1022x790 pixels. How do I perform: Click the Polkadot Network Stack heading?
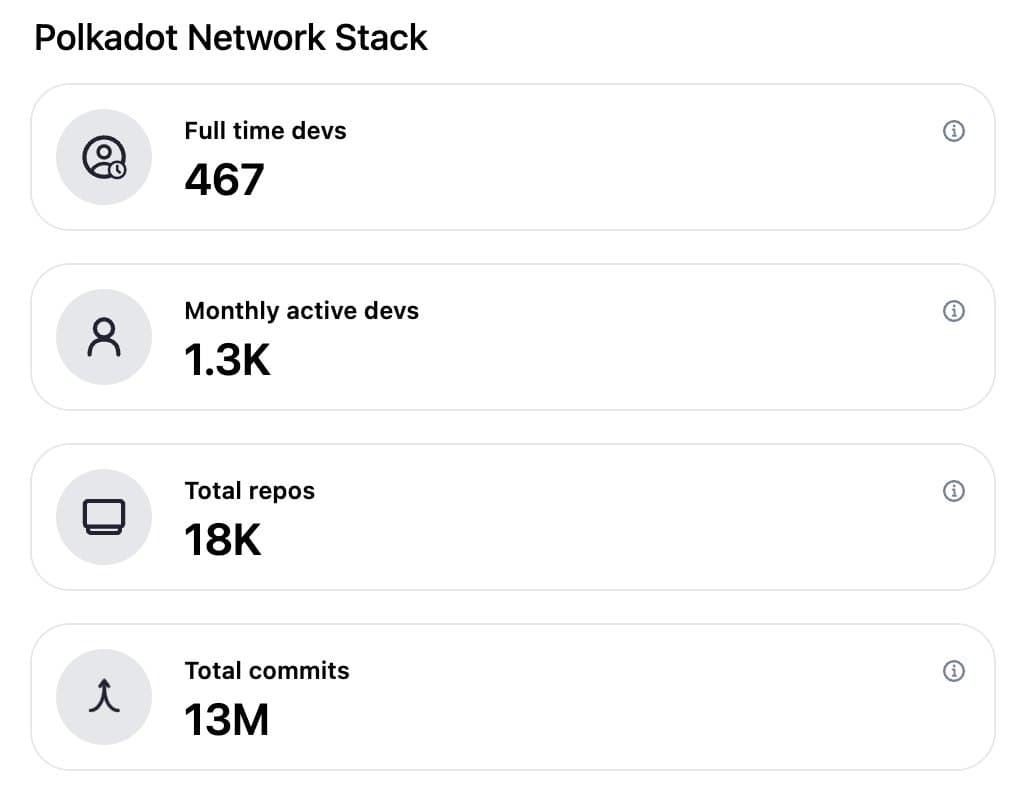[x=231, y=38]
